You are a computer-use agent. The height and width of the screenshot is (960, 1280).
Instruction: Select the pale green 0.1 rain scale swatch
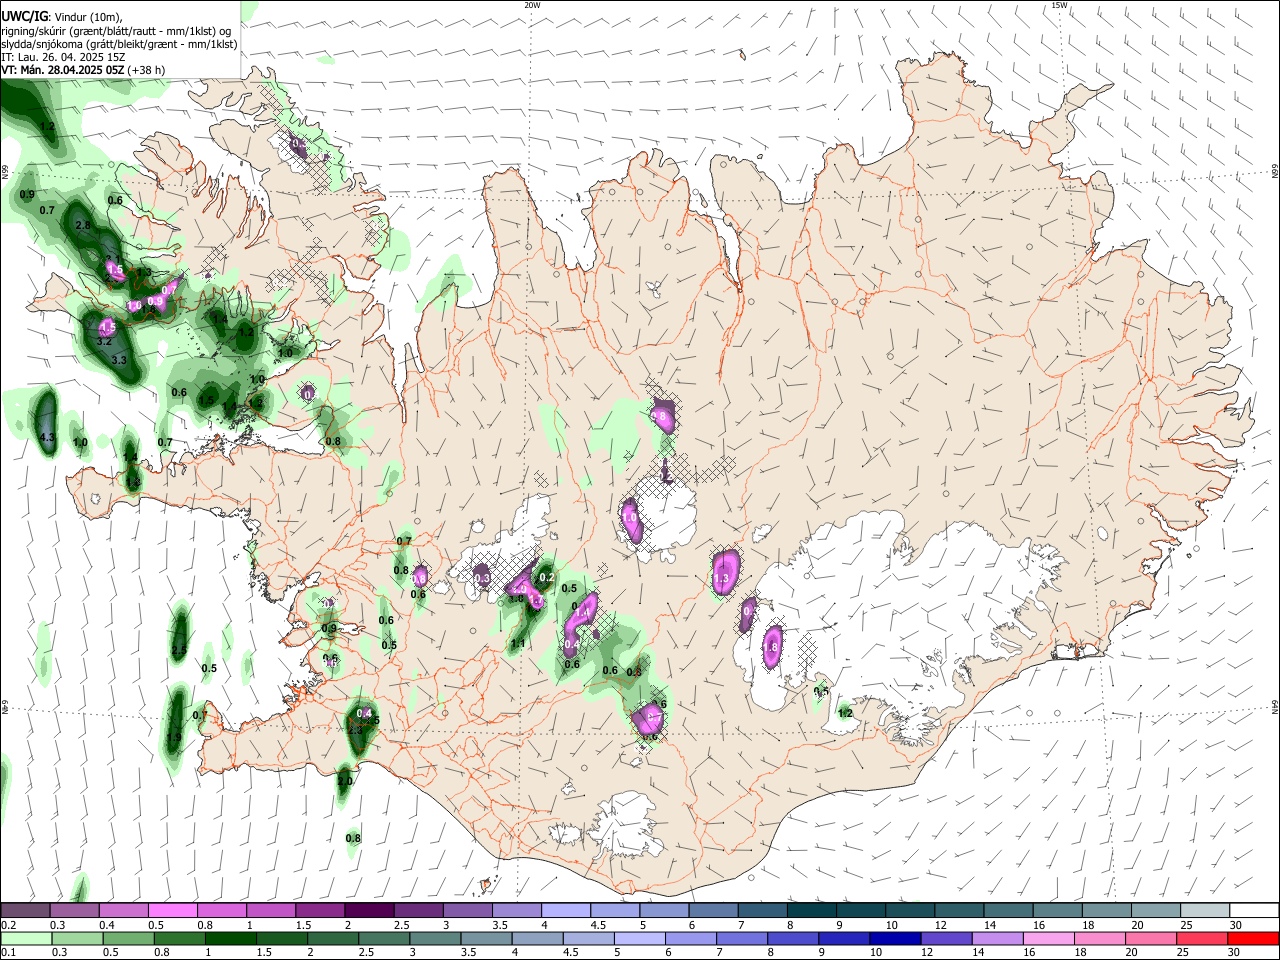tap(25, 938)
